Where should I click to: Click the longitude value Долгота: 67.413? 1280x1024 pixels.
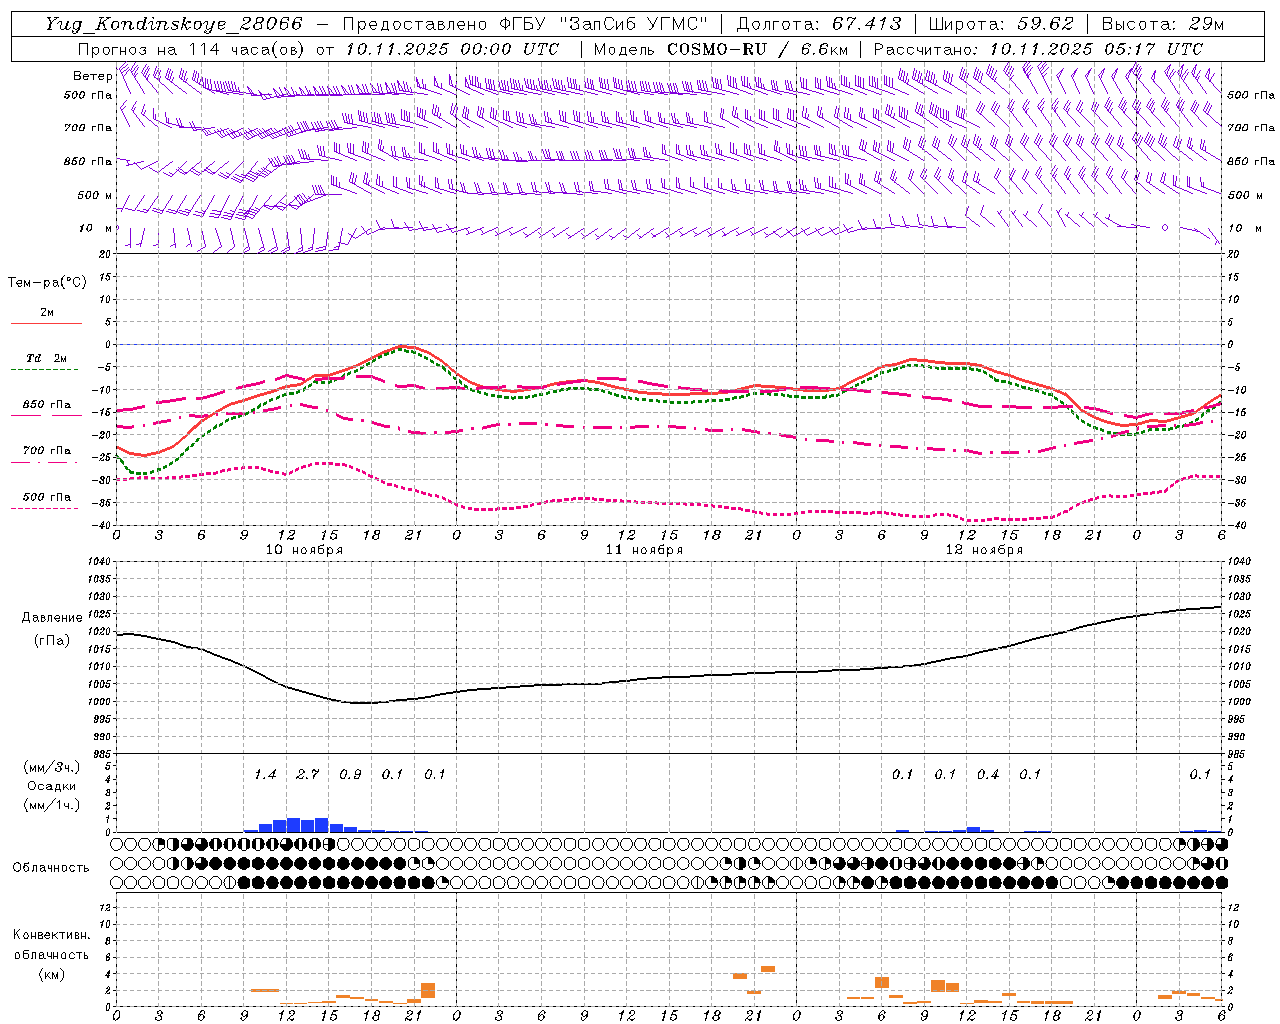pos(819,24)
